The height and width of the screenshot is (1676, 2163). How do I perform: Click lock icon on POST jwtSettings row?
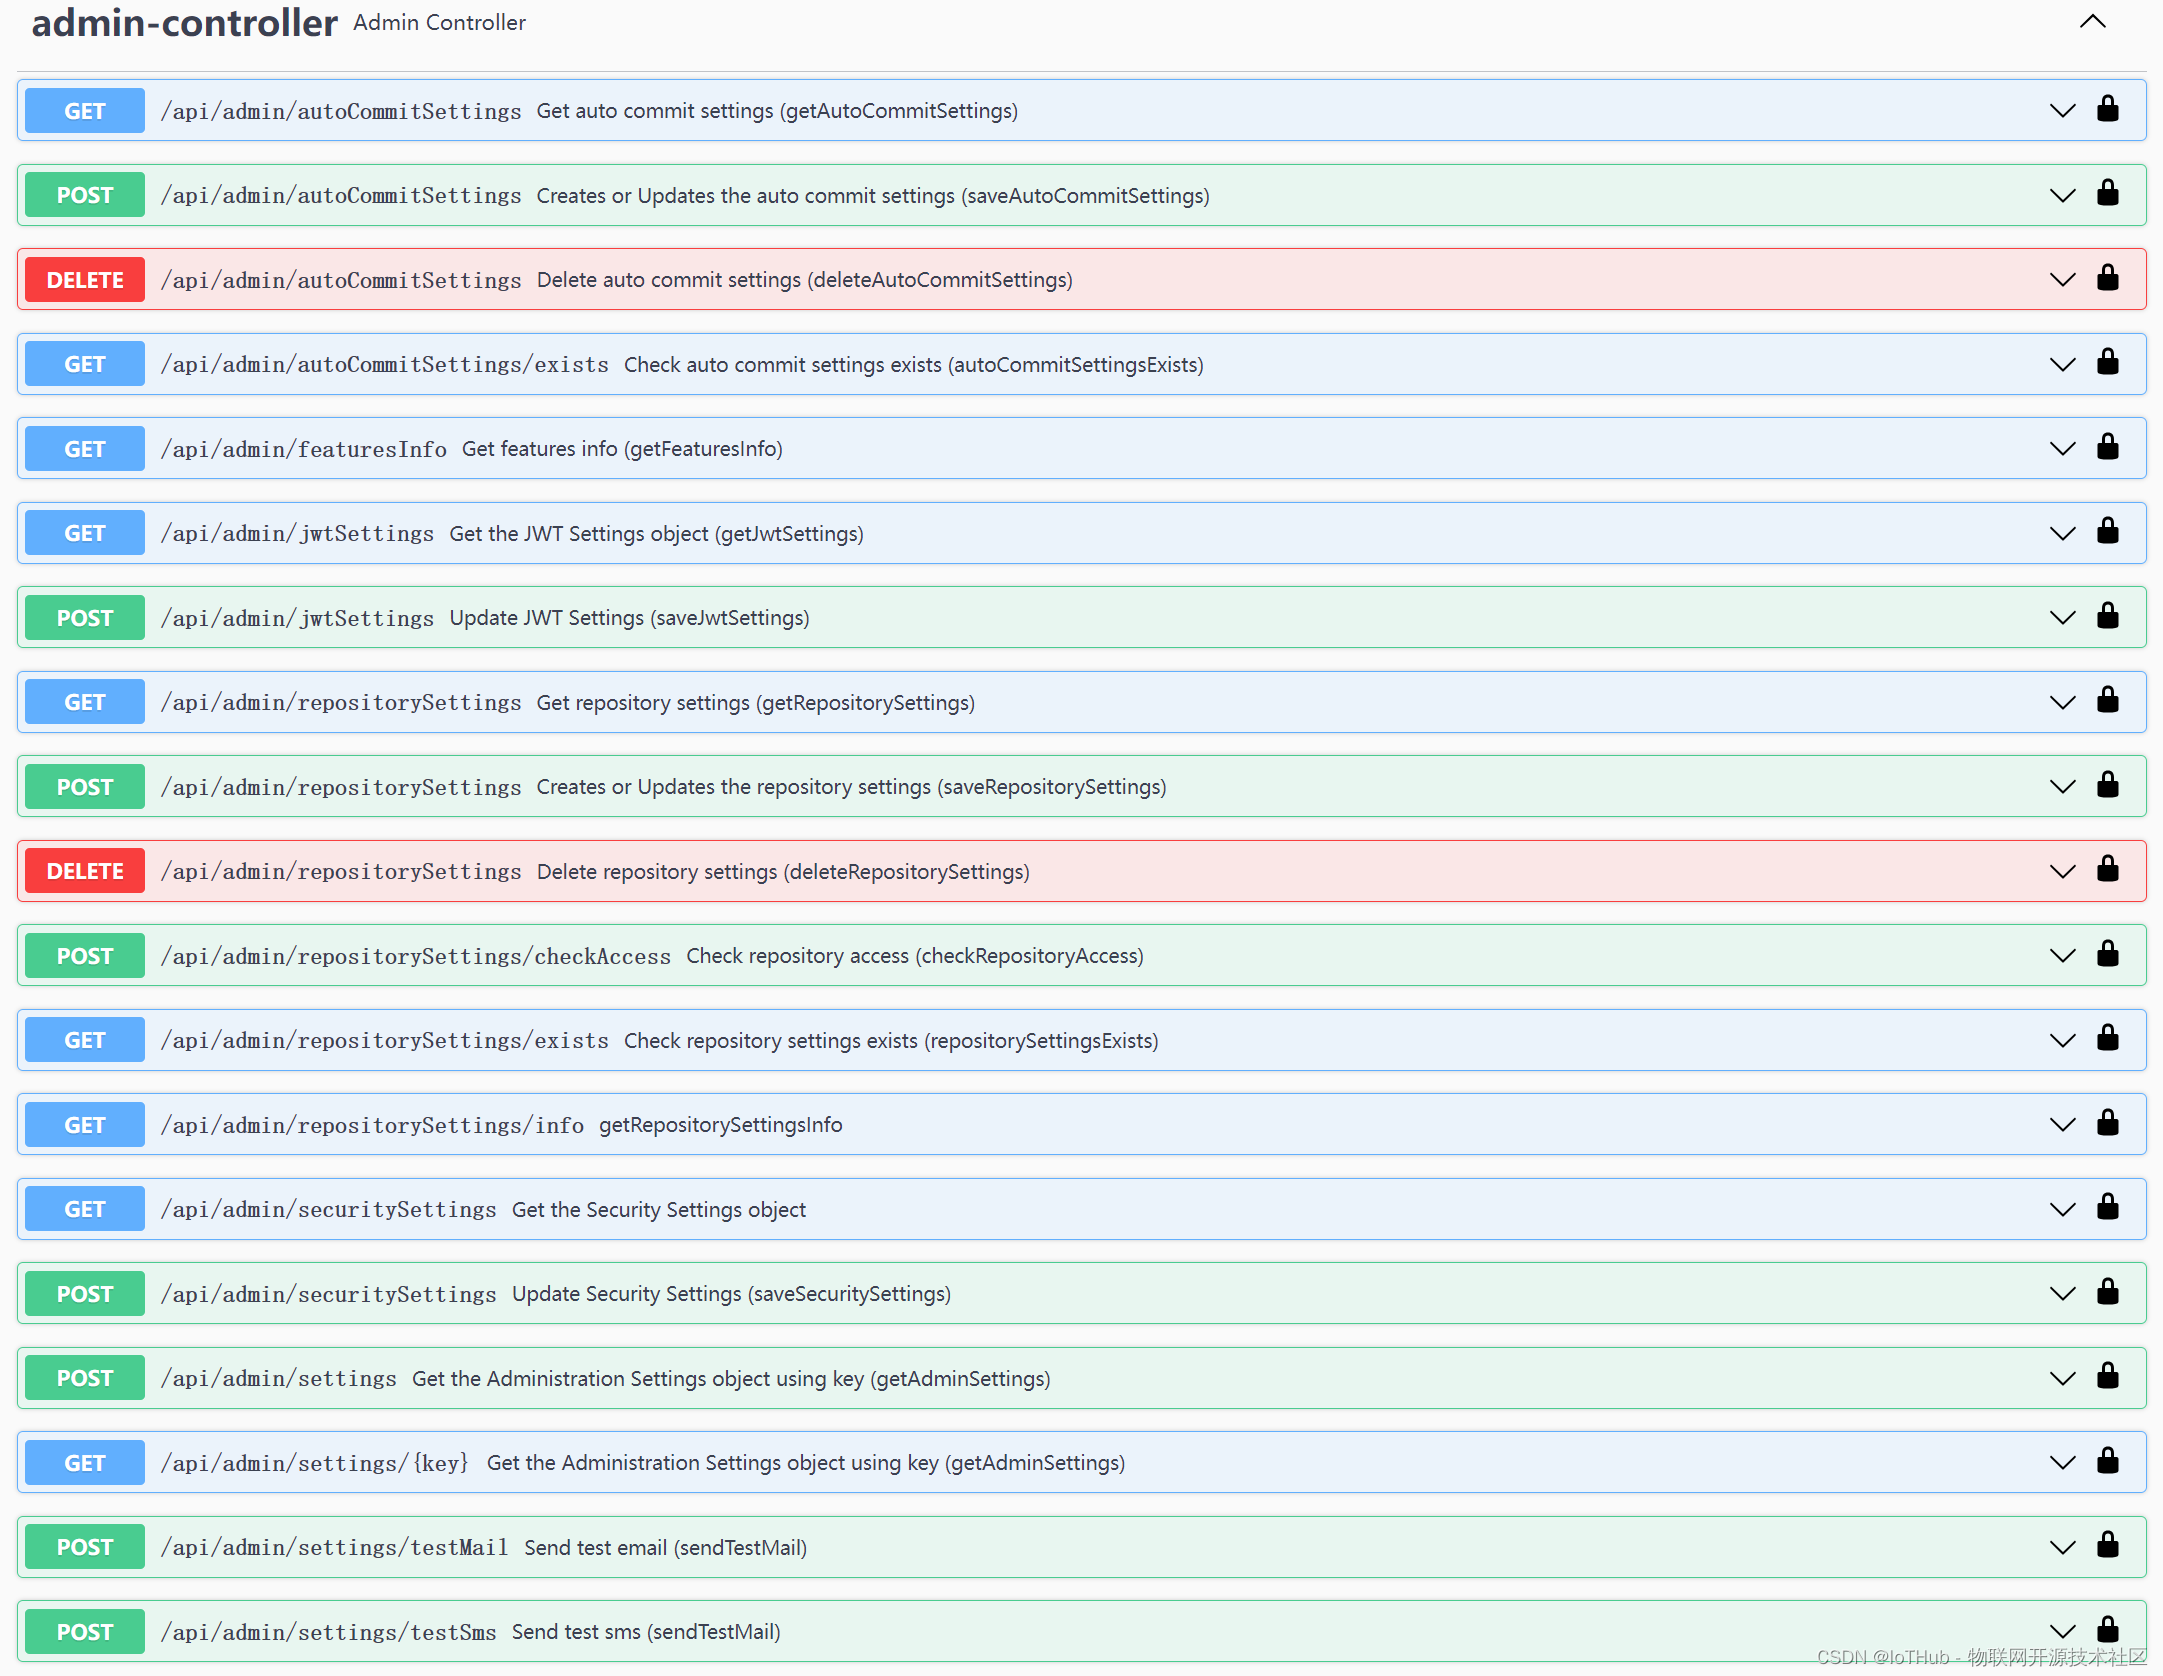pos(2108,616)
